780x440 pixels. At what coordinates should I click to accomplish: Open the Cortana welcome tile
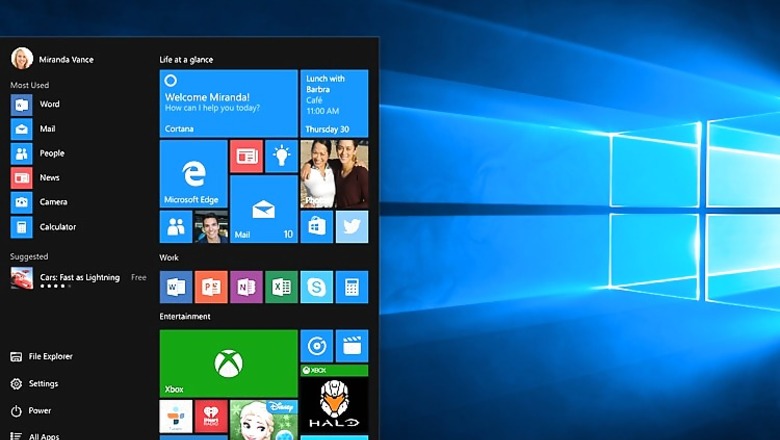pyautogui.click(x=228, y=103)
